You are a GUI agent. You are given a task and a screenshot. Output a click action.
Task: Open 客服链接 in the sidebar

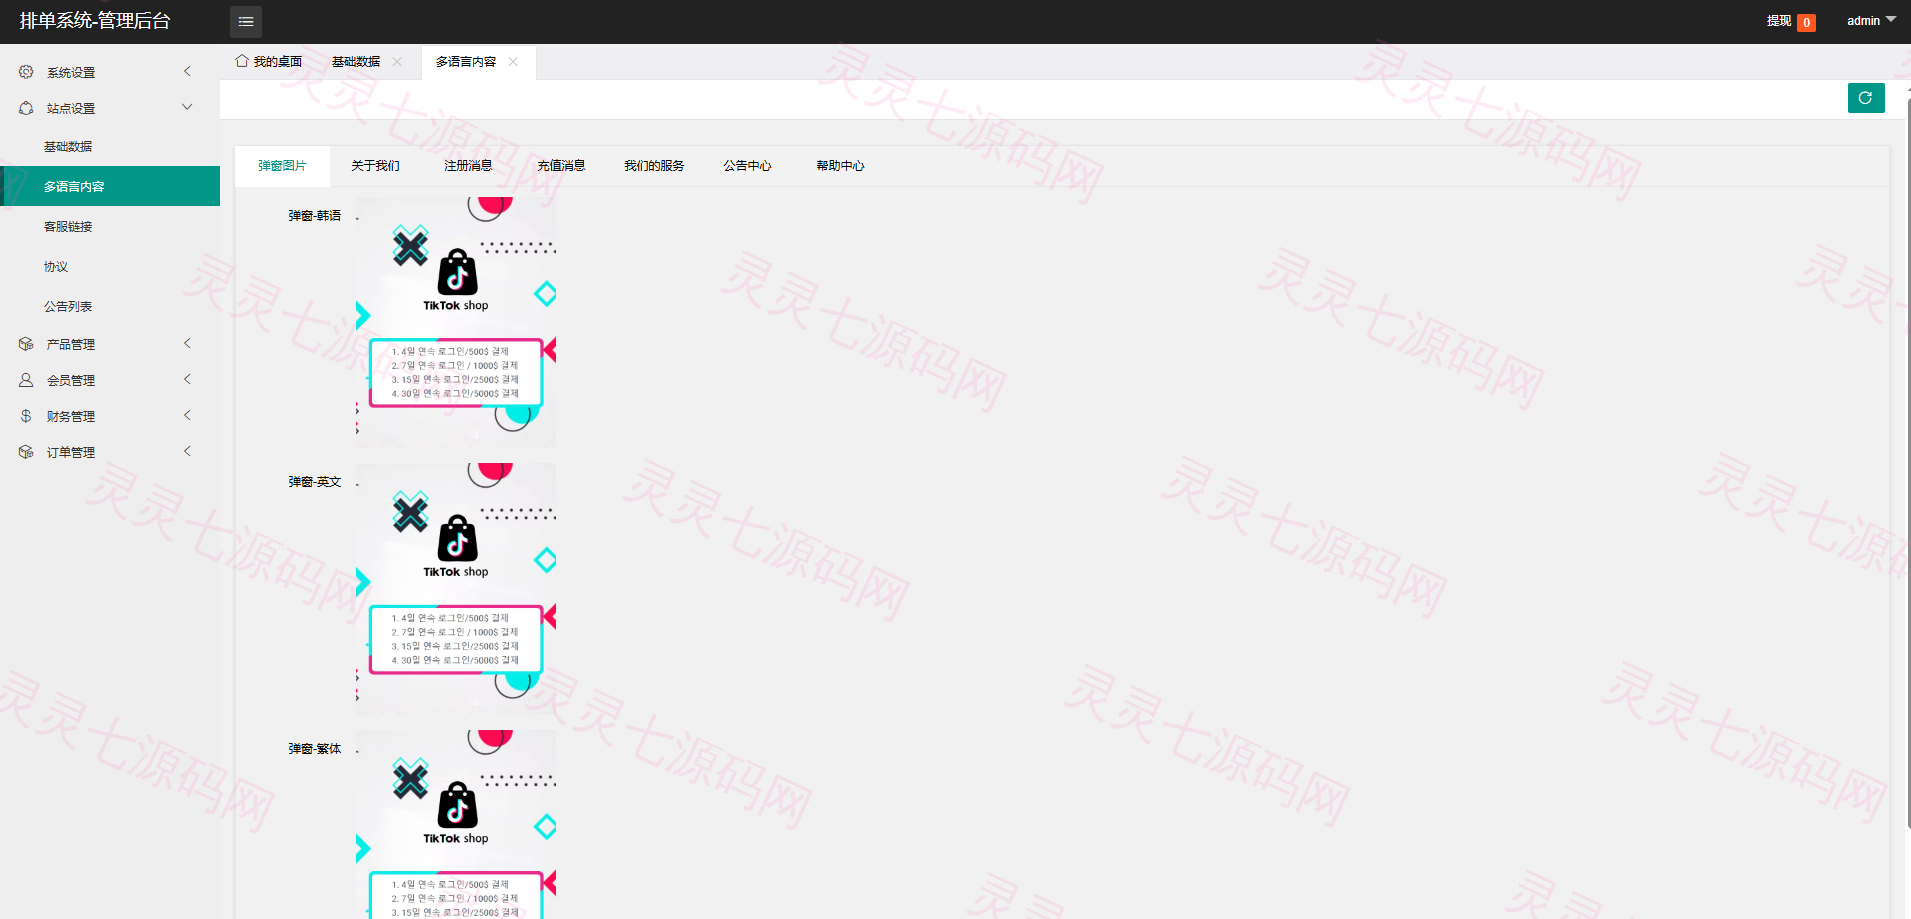110,226
